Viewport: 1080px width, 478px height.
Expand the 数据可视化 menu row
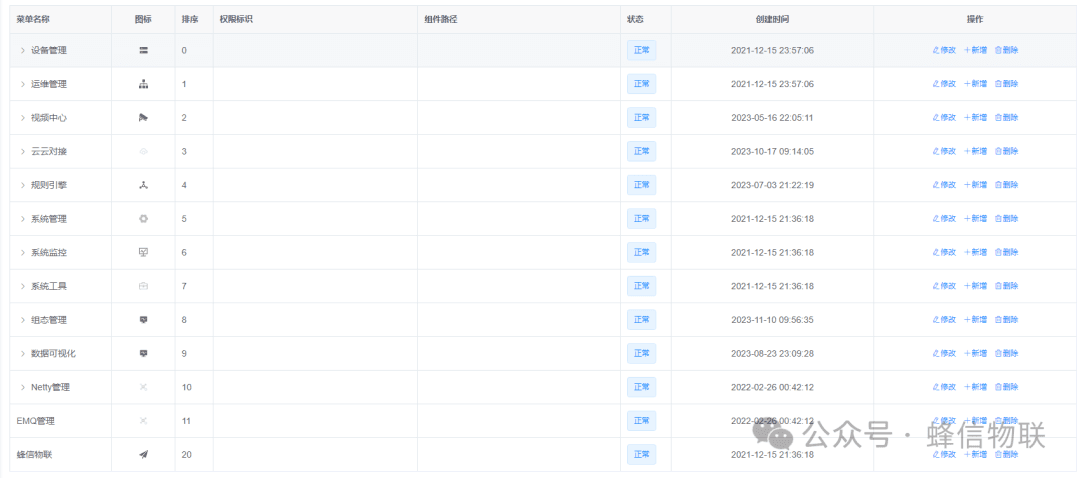point(22,354)
